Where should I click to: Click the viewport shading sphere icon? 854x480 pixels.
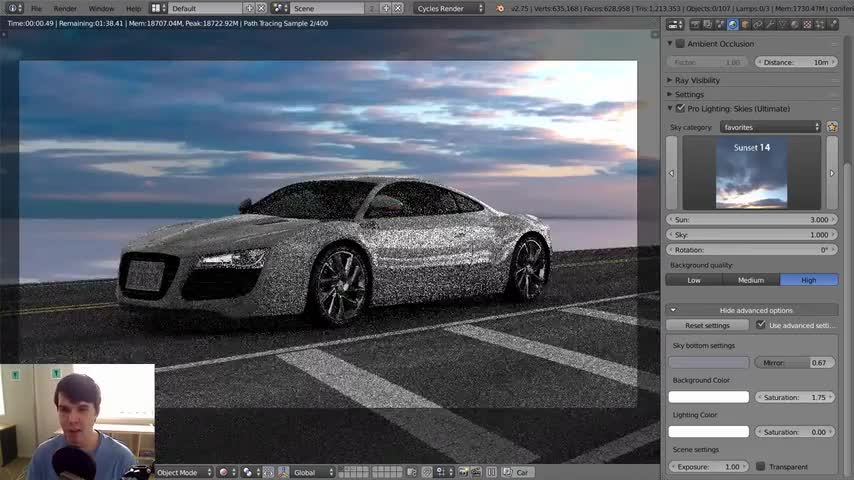coord(223,472)
